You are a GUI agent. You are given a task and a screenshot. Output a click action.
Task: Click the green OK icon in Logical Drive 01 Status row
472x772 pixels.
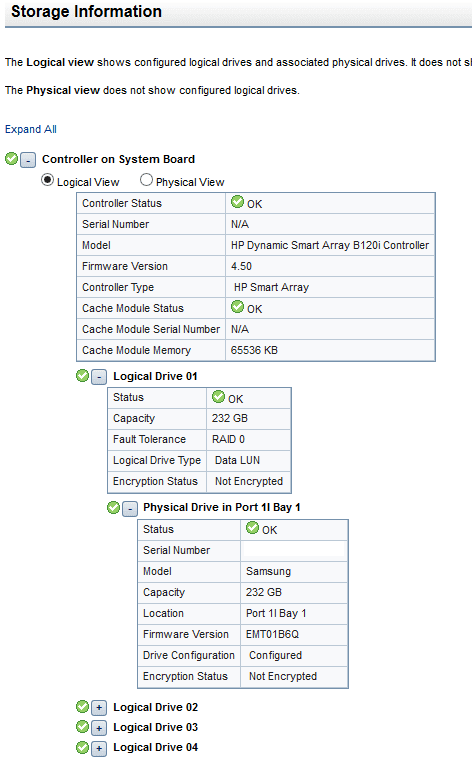pos(219,396)
